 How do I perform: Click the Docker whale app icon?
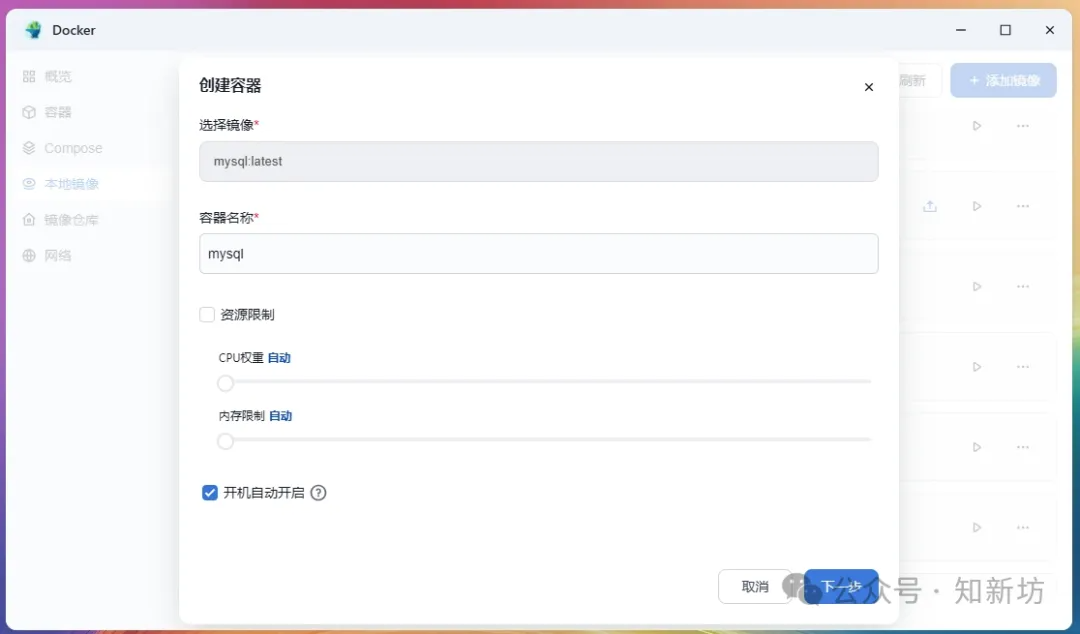(34, 30)
